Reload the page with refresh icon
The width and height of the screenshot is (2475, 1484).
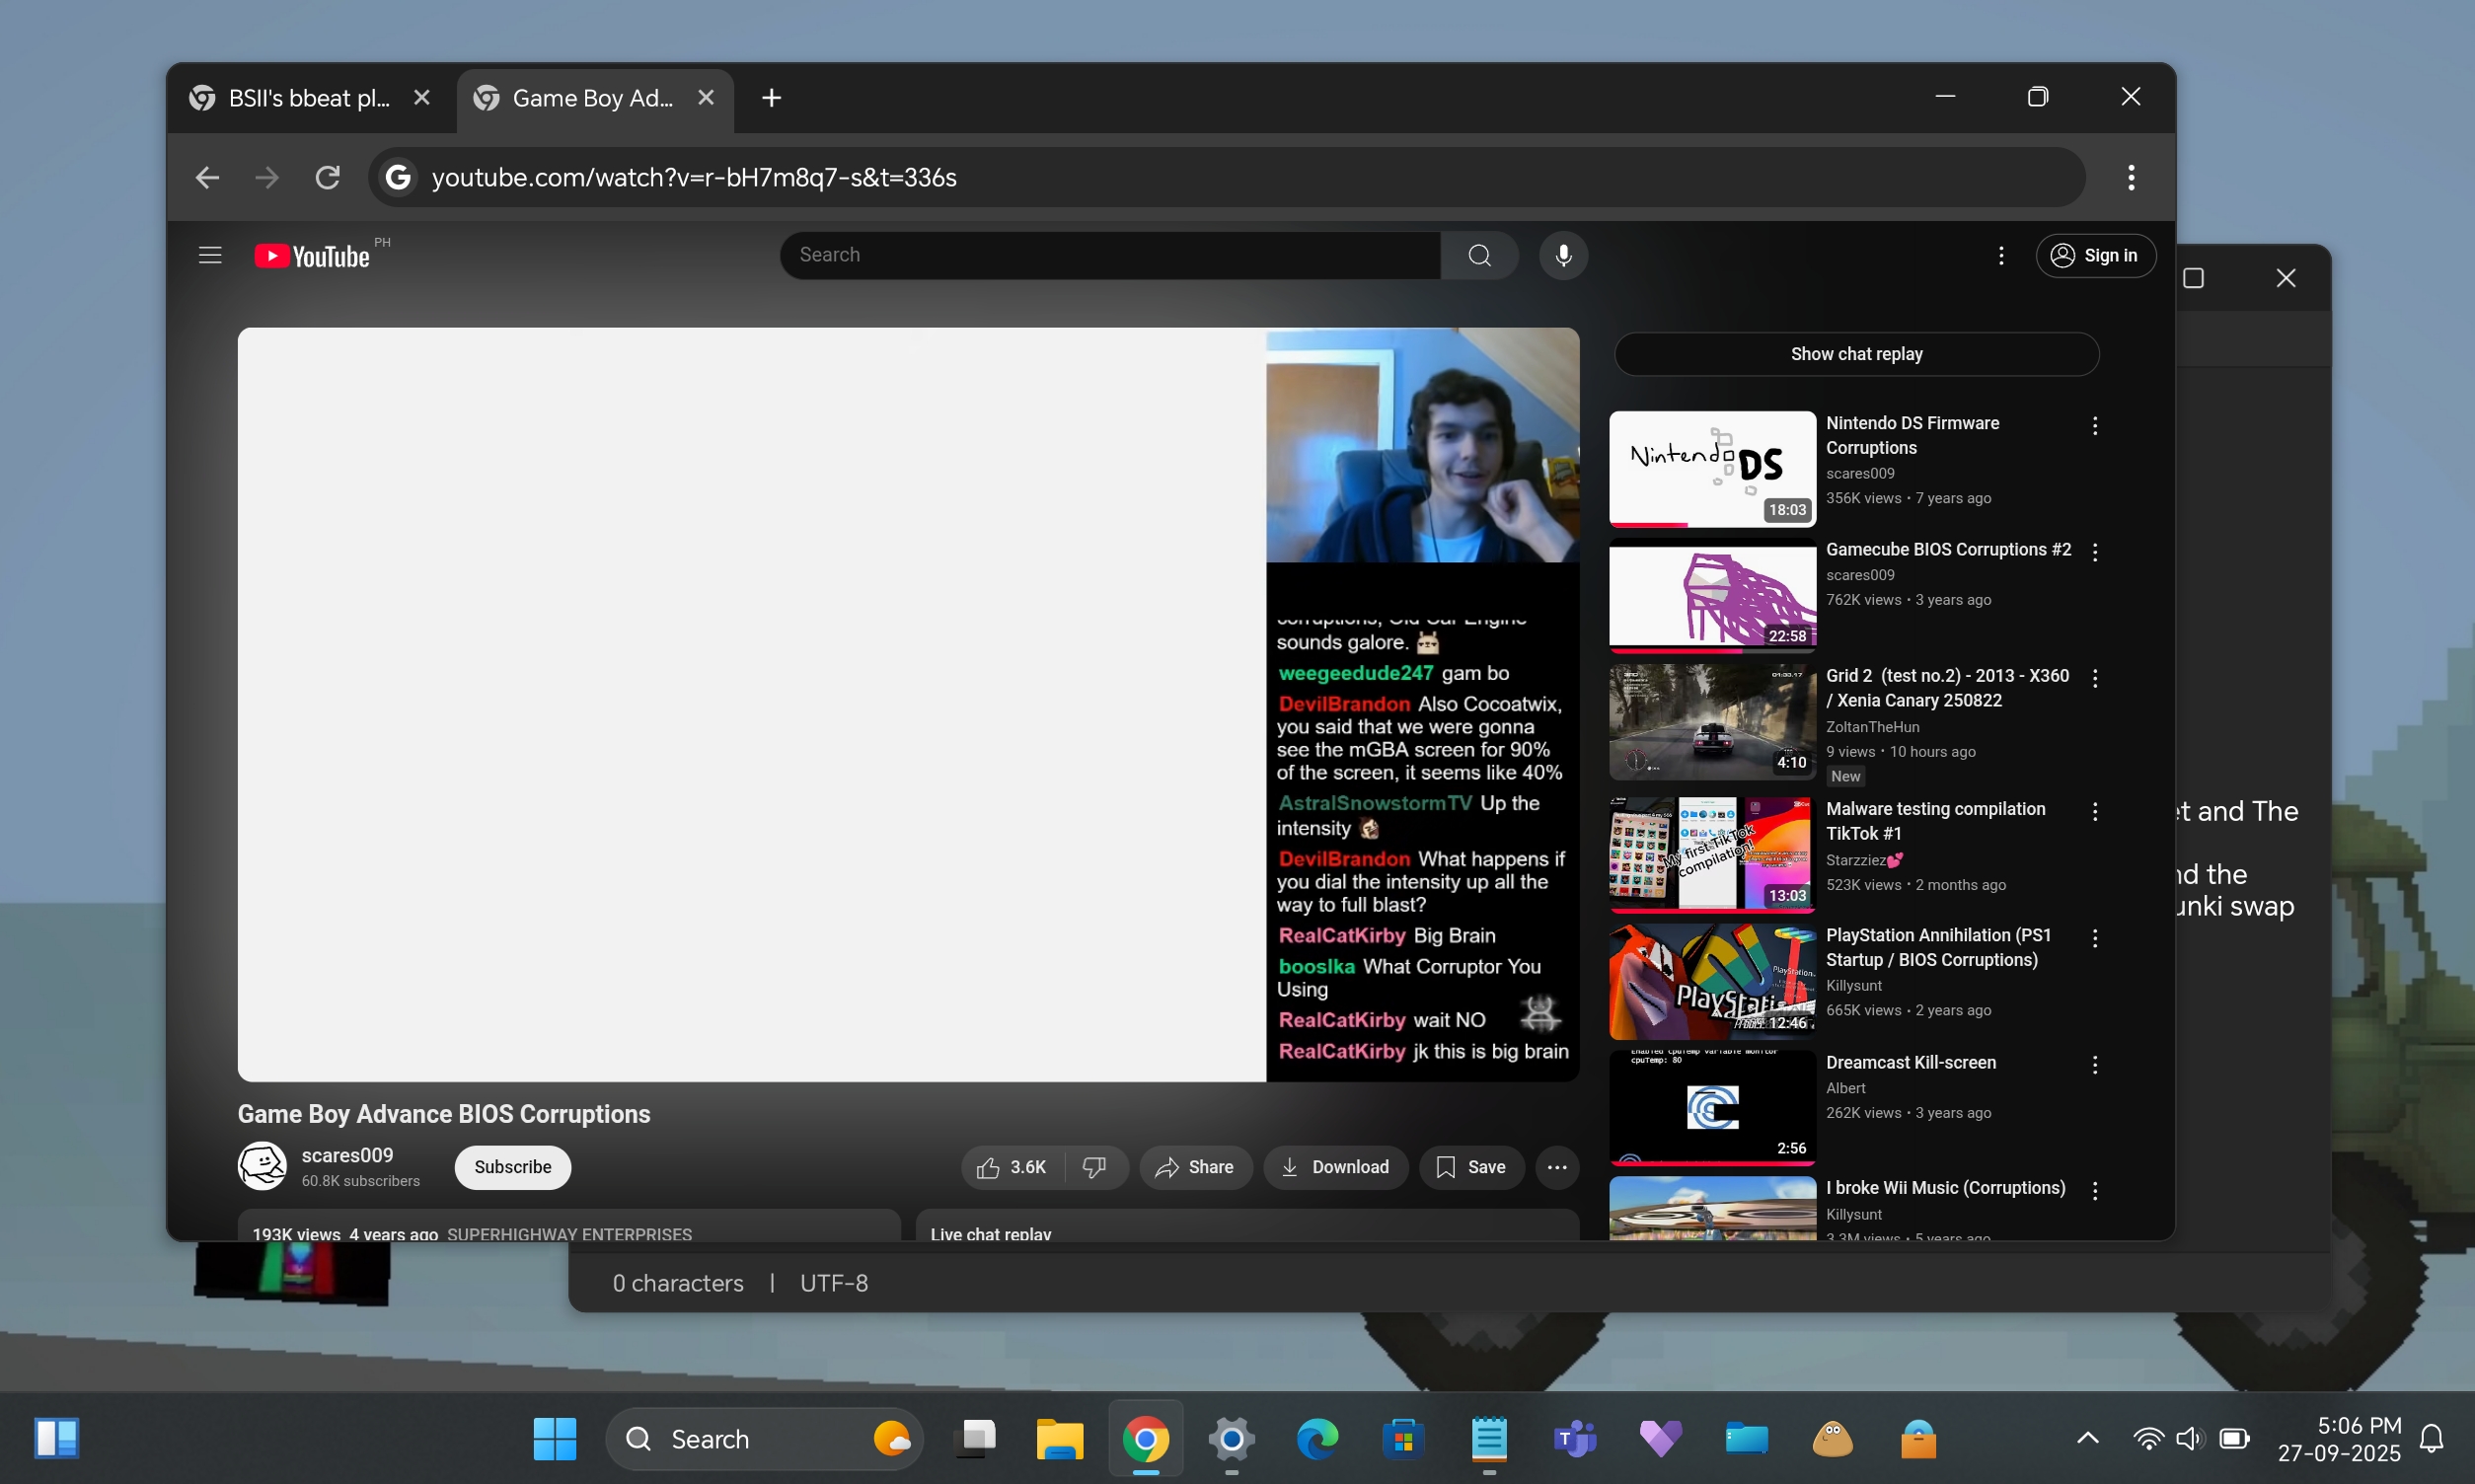click(328, 178)
